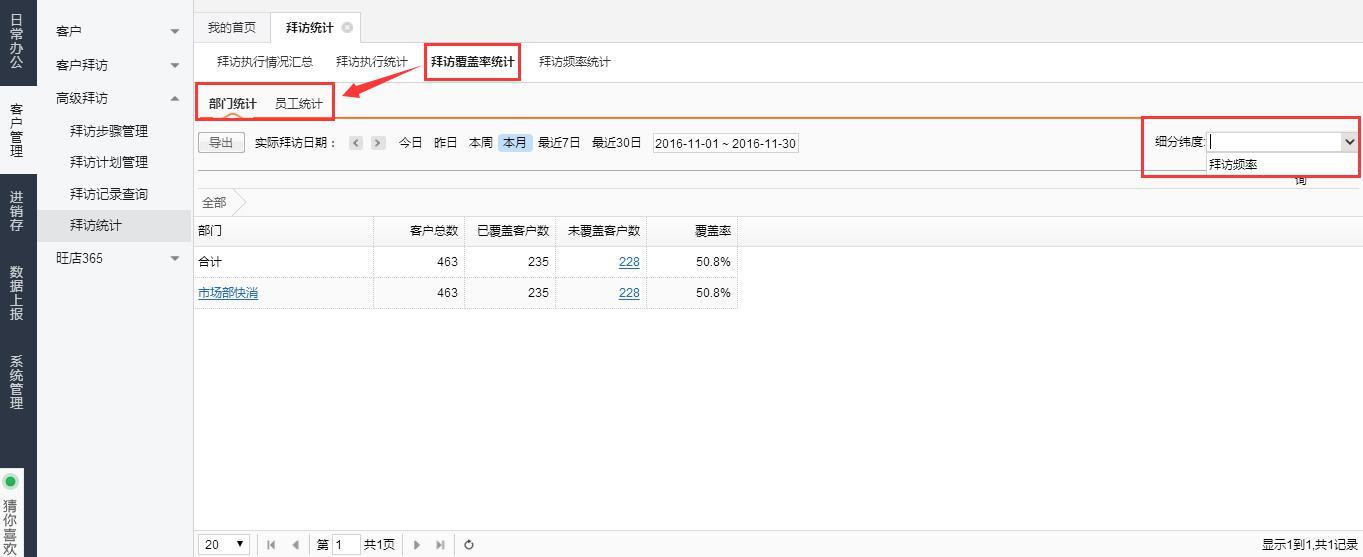Open 拜访记录查询 in sidebar

[109, 194]
